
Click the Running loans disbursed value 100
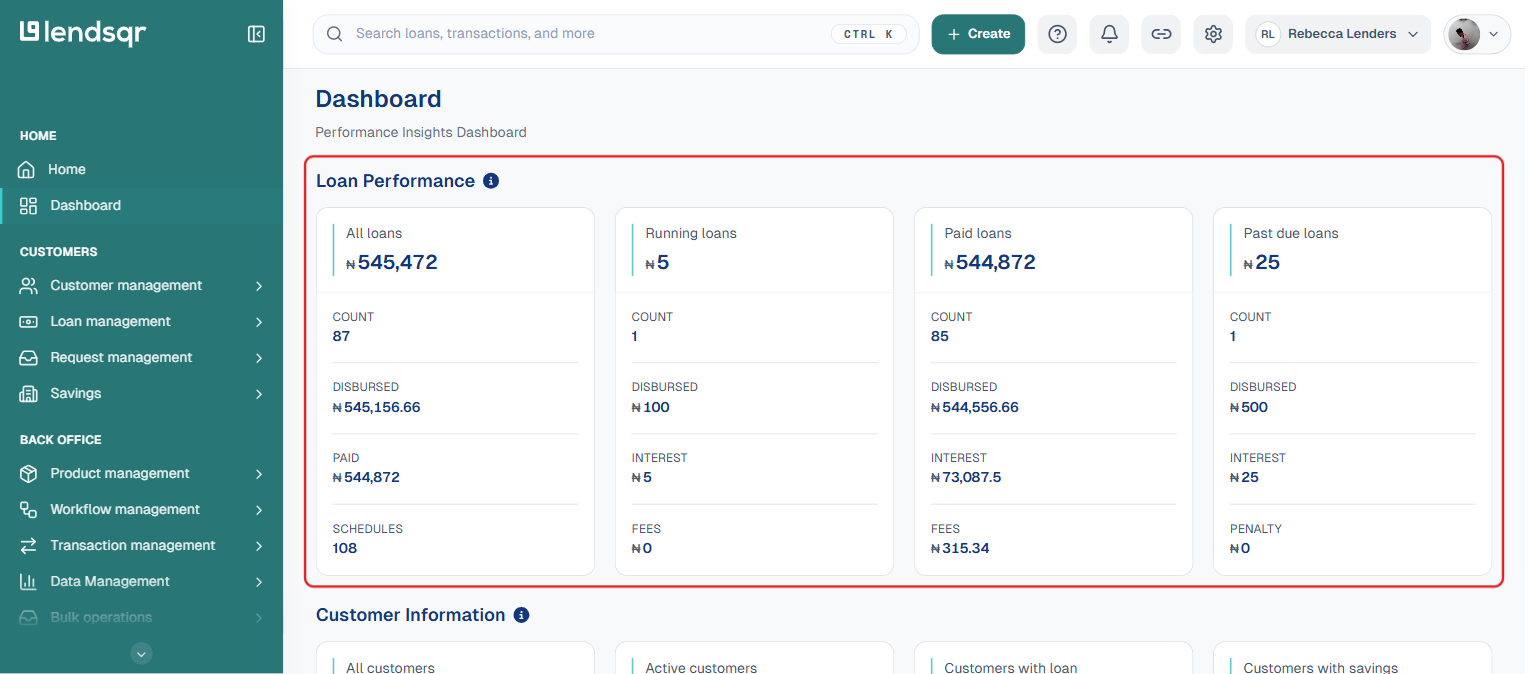point(651,407)
